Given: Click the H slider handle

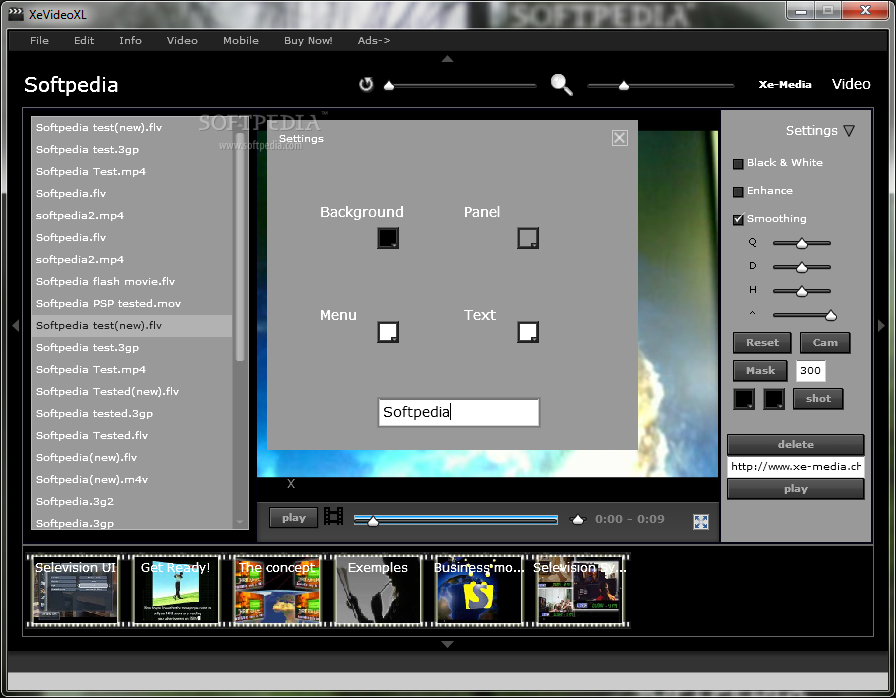Looking at the screenshot, I should [802, 291].
